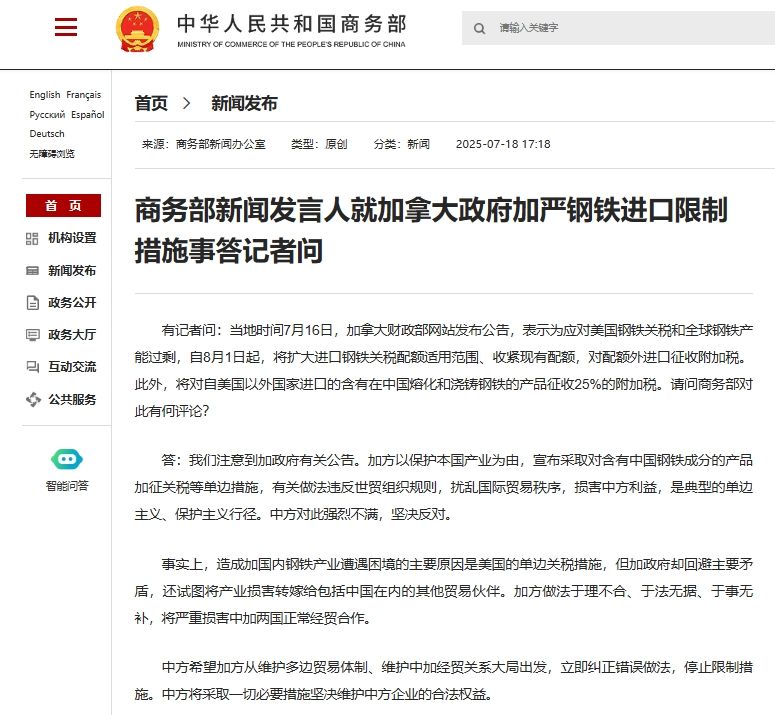Click the 类型：原创 label
The height and width of the screenshot is (715, 775).
[x=319, y=144]
